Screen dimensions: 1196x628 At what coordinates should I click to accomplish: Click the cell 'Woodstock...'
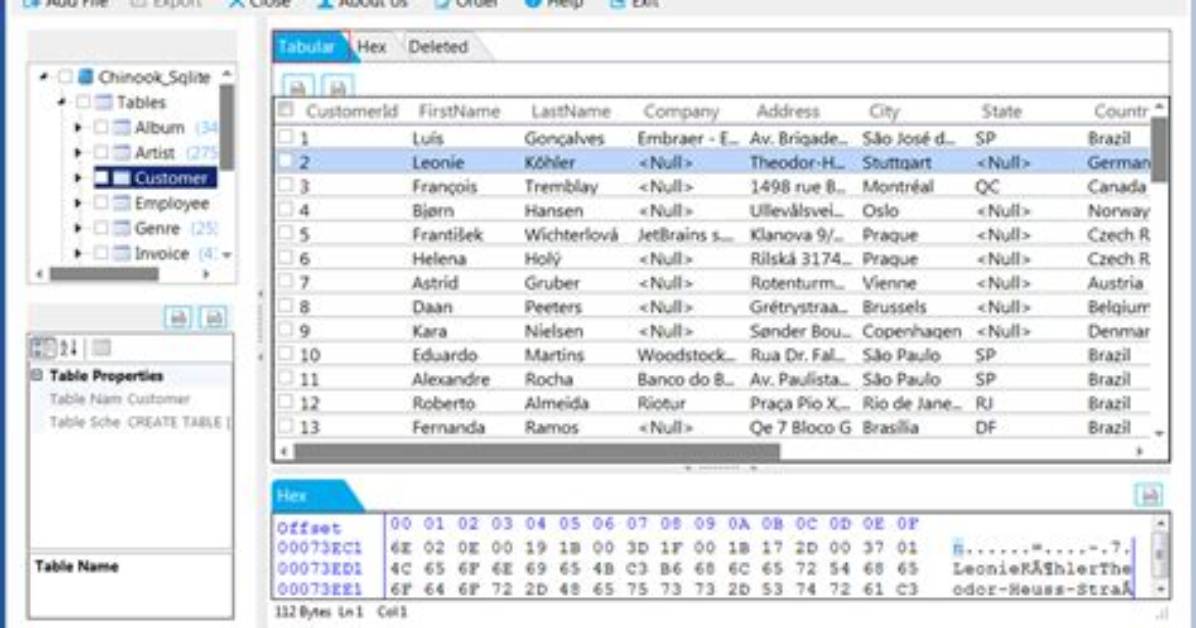pyautogui.click(x=686, y=355)
